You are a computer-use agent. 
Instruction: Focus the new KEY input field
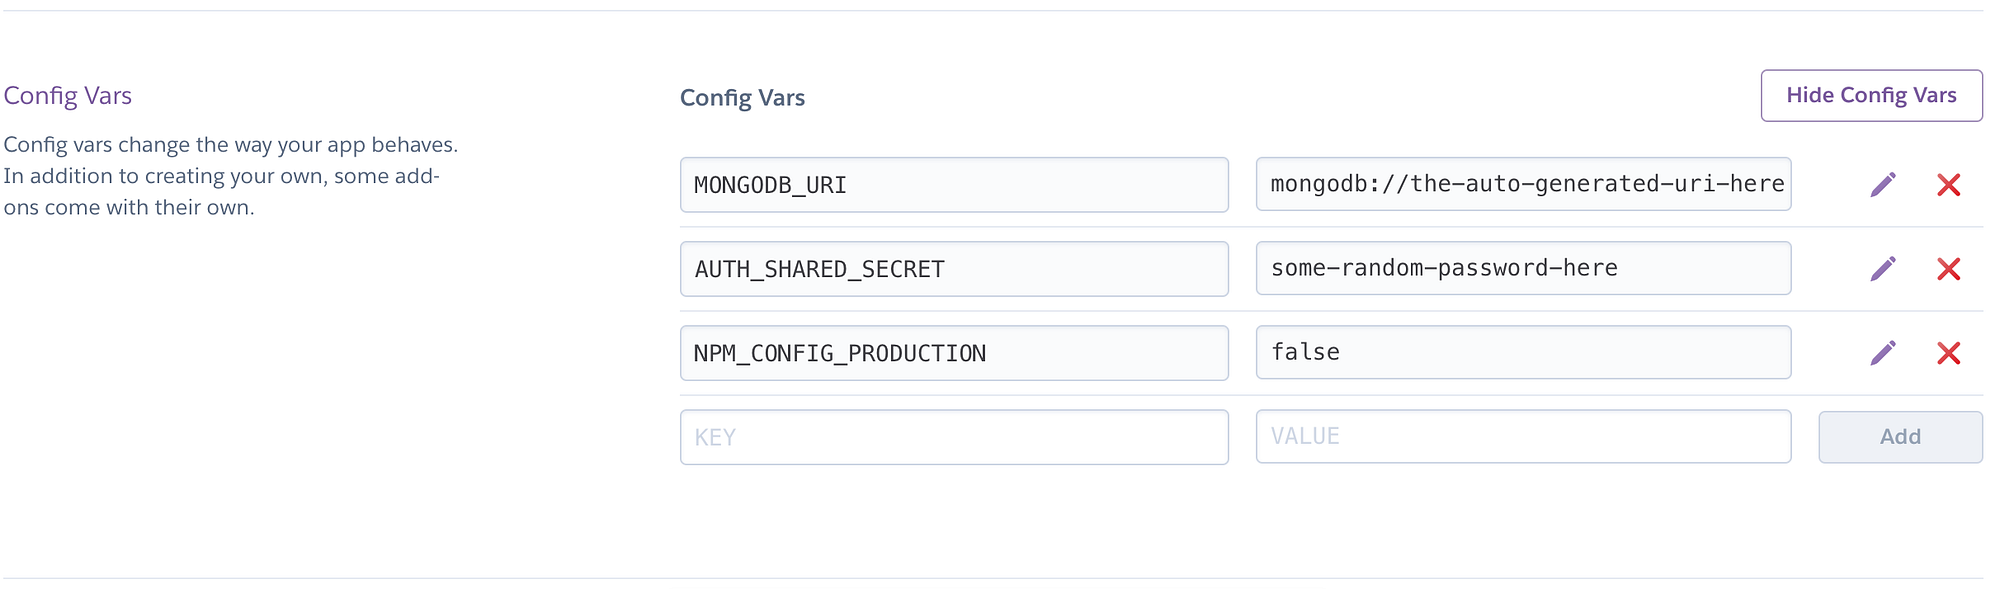(954, 437)
